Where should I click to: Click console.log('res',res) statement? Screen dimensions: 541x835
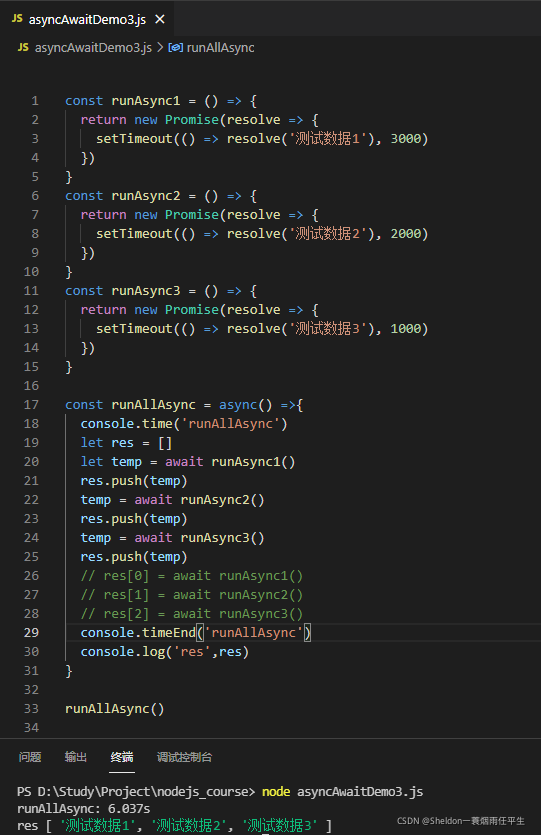pos(165,652)
